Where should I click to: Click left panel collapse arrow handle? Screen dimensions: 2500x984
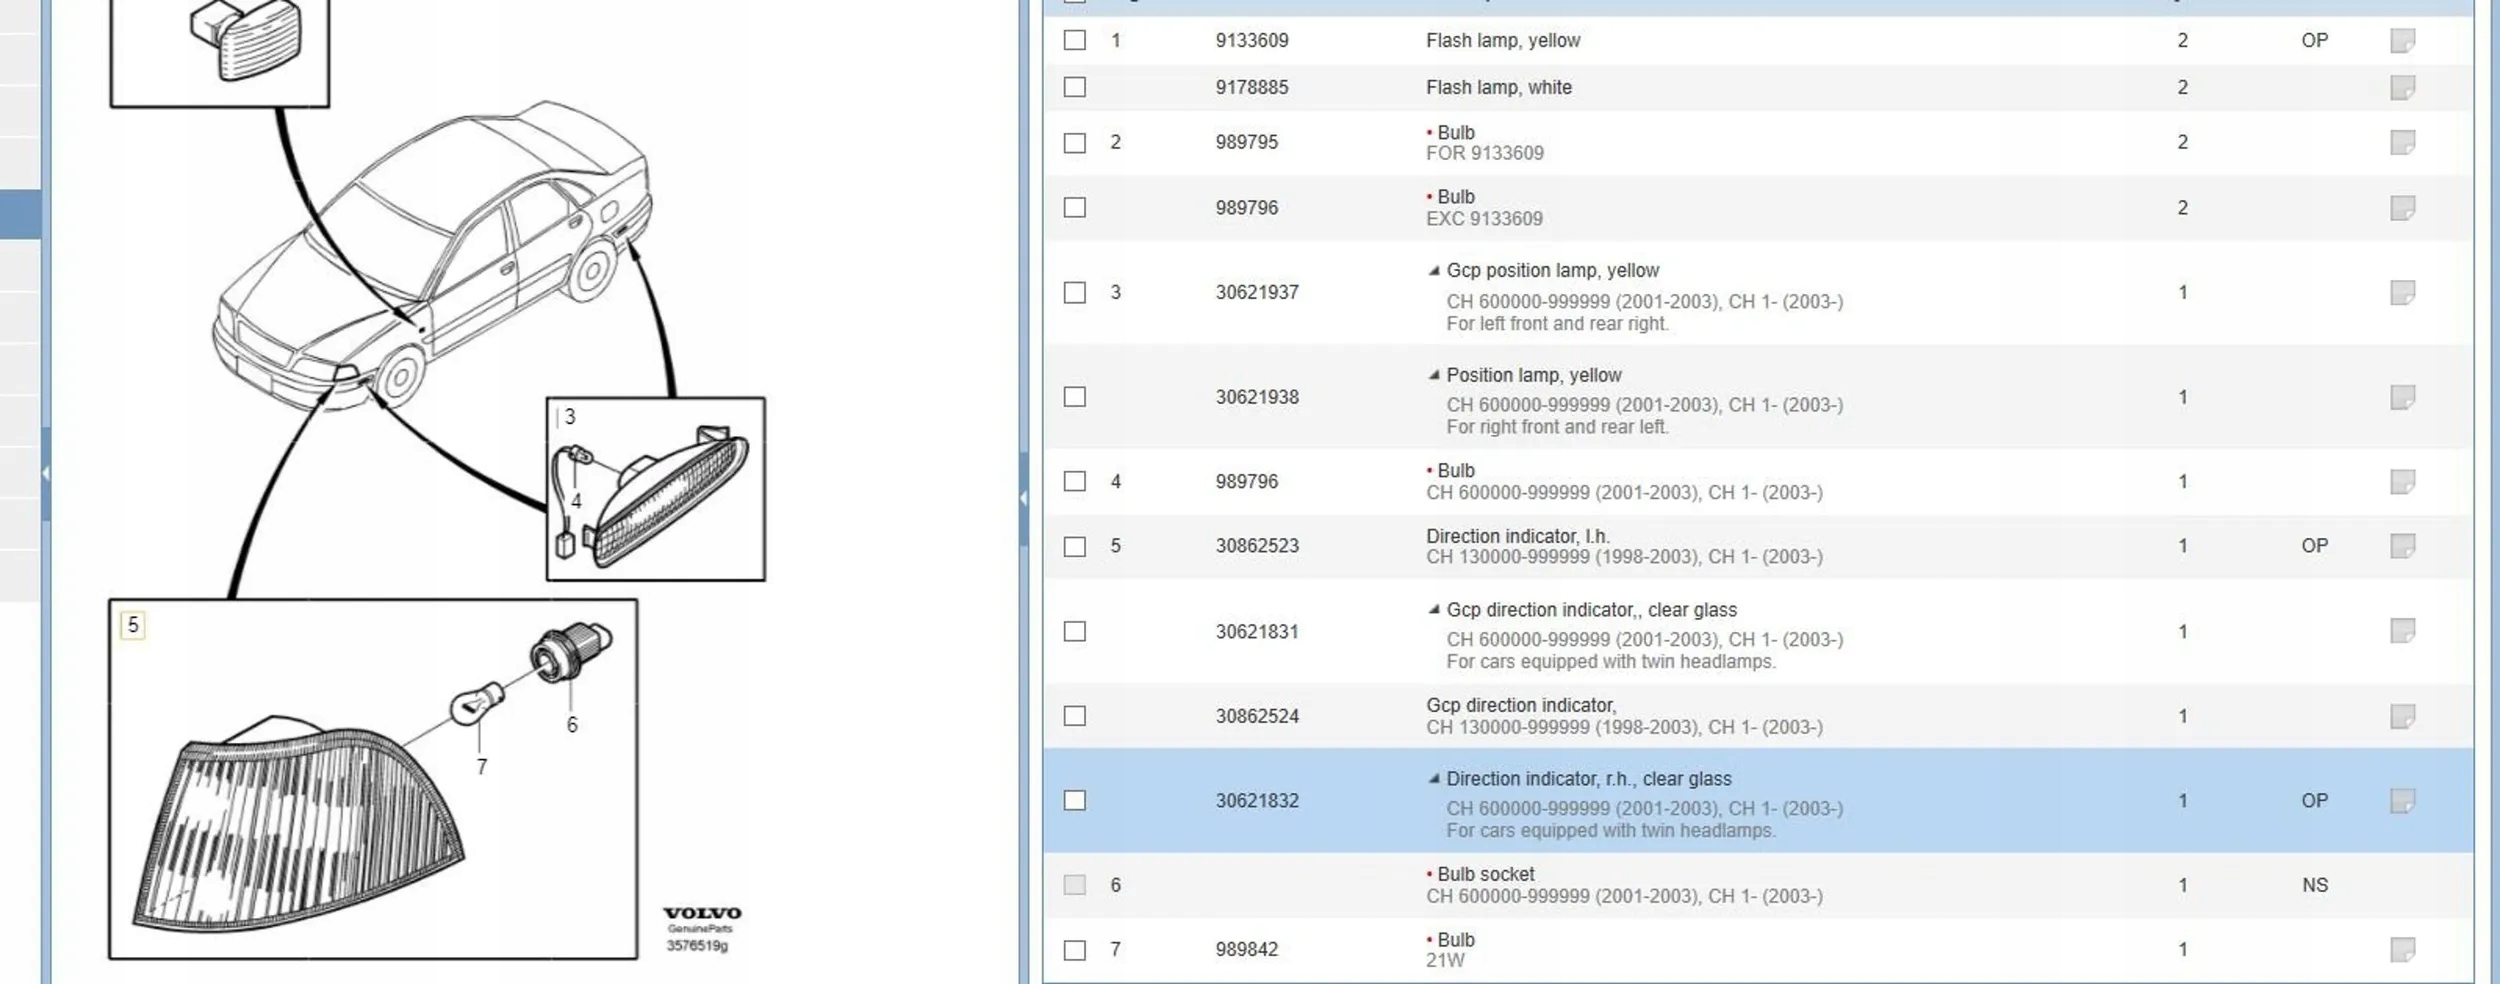(x=45, y=473)
